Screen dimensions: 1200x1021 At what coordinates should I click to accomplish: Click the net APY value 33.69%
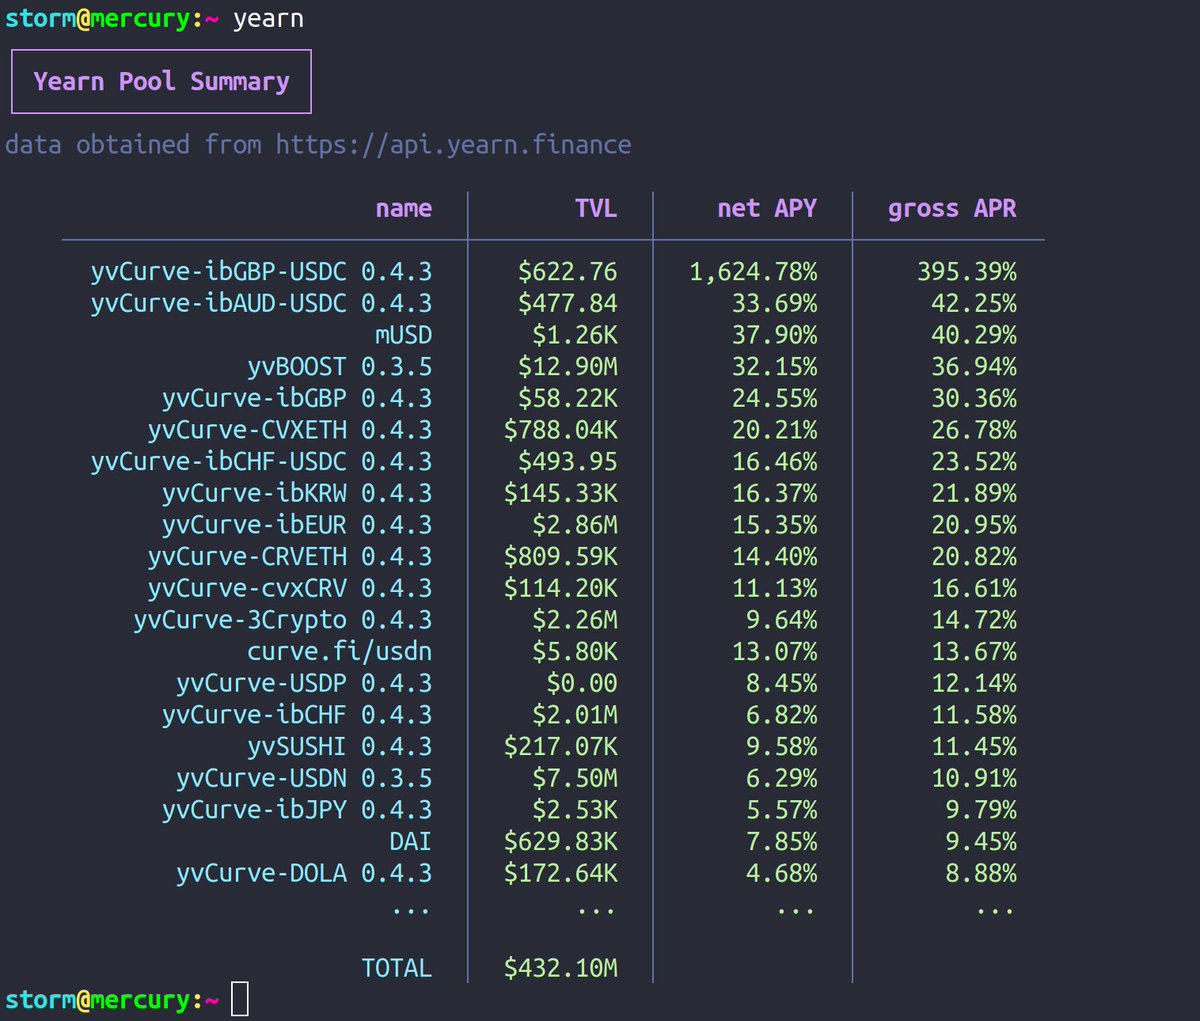[775, 303]
